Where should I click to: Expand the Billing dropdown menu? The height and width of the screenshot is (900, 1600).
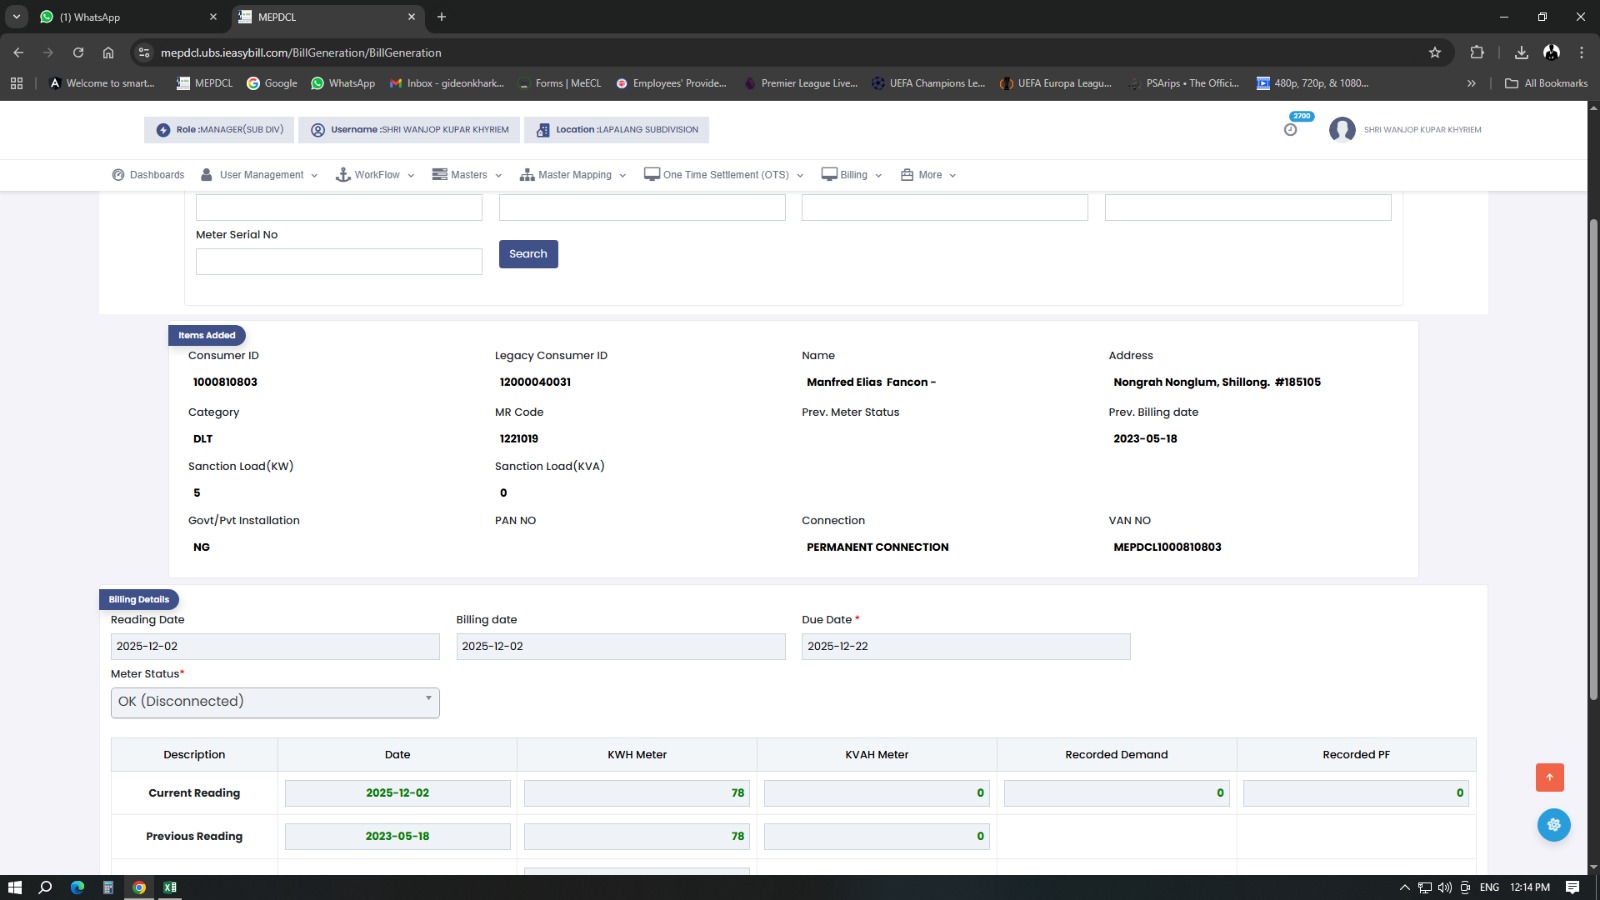852,175
